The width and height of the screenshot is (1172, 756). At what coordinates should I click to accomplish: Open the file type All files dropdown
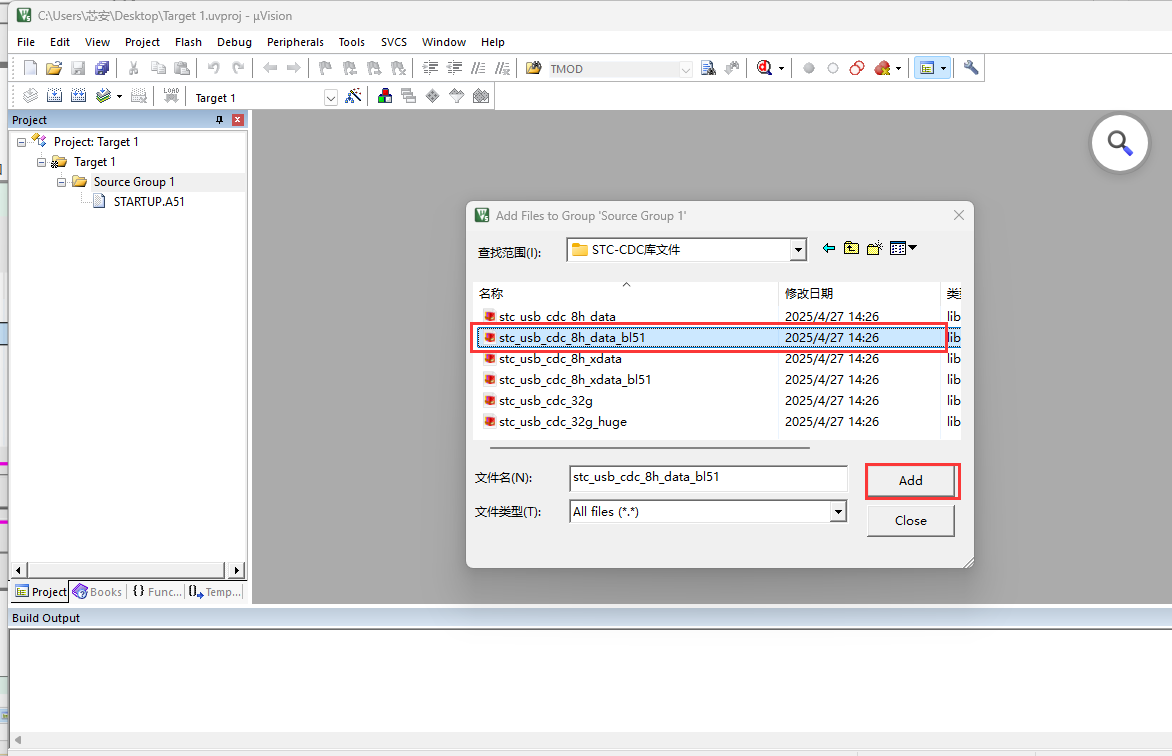[838, 511]
